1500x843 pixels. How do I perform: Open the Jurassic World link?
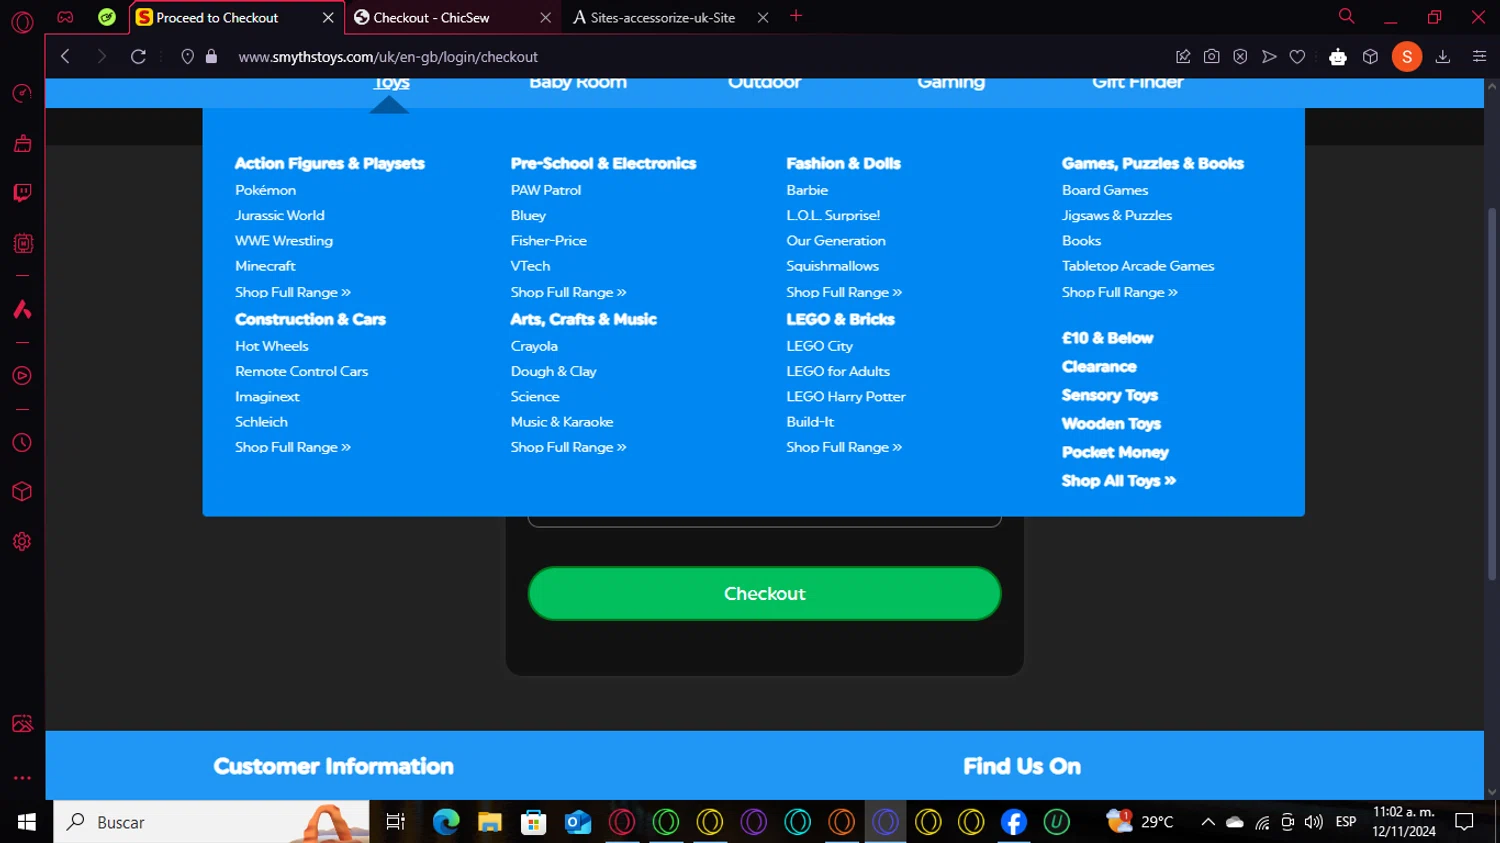coord(279,215)
